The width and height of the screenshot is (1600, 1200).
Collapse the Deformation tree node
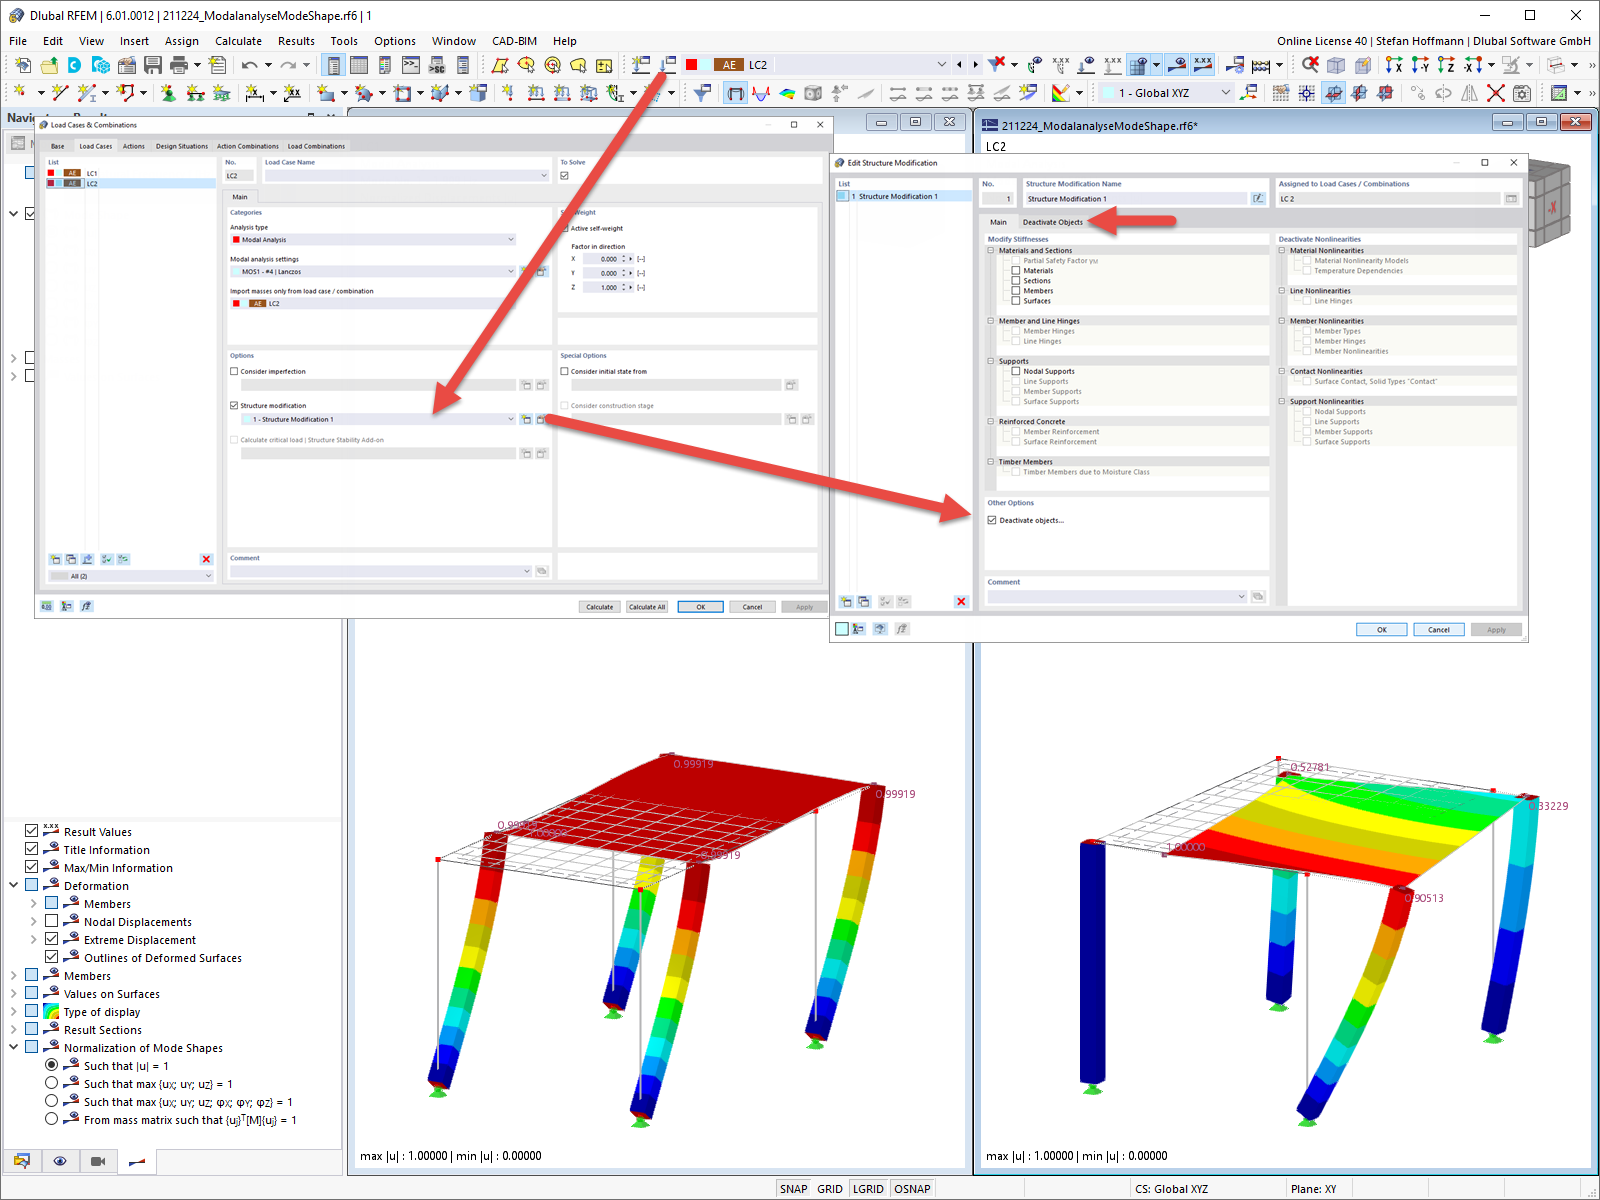[x=14, y=885]
